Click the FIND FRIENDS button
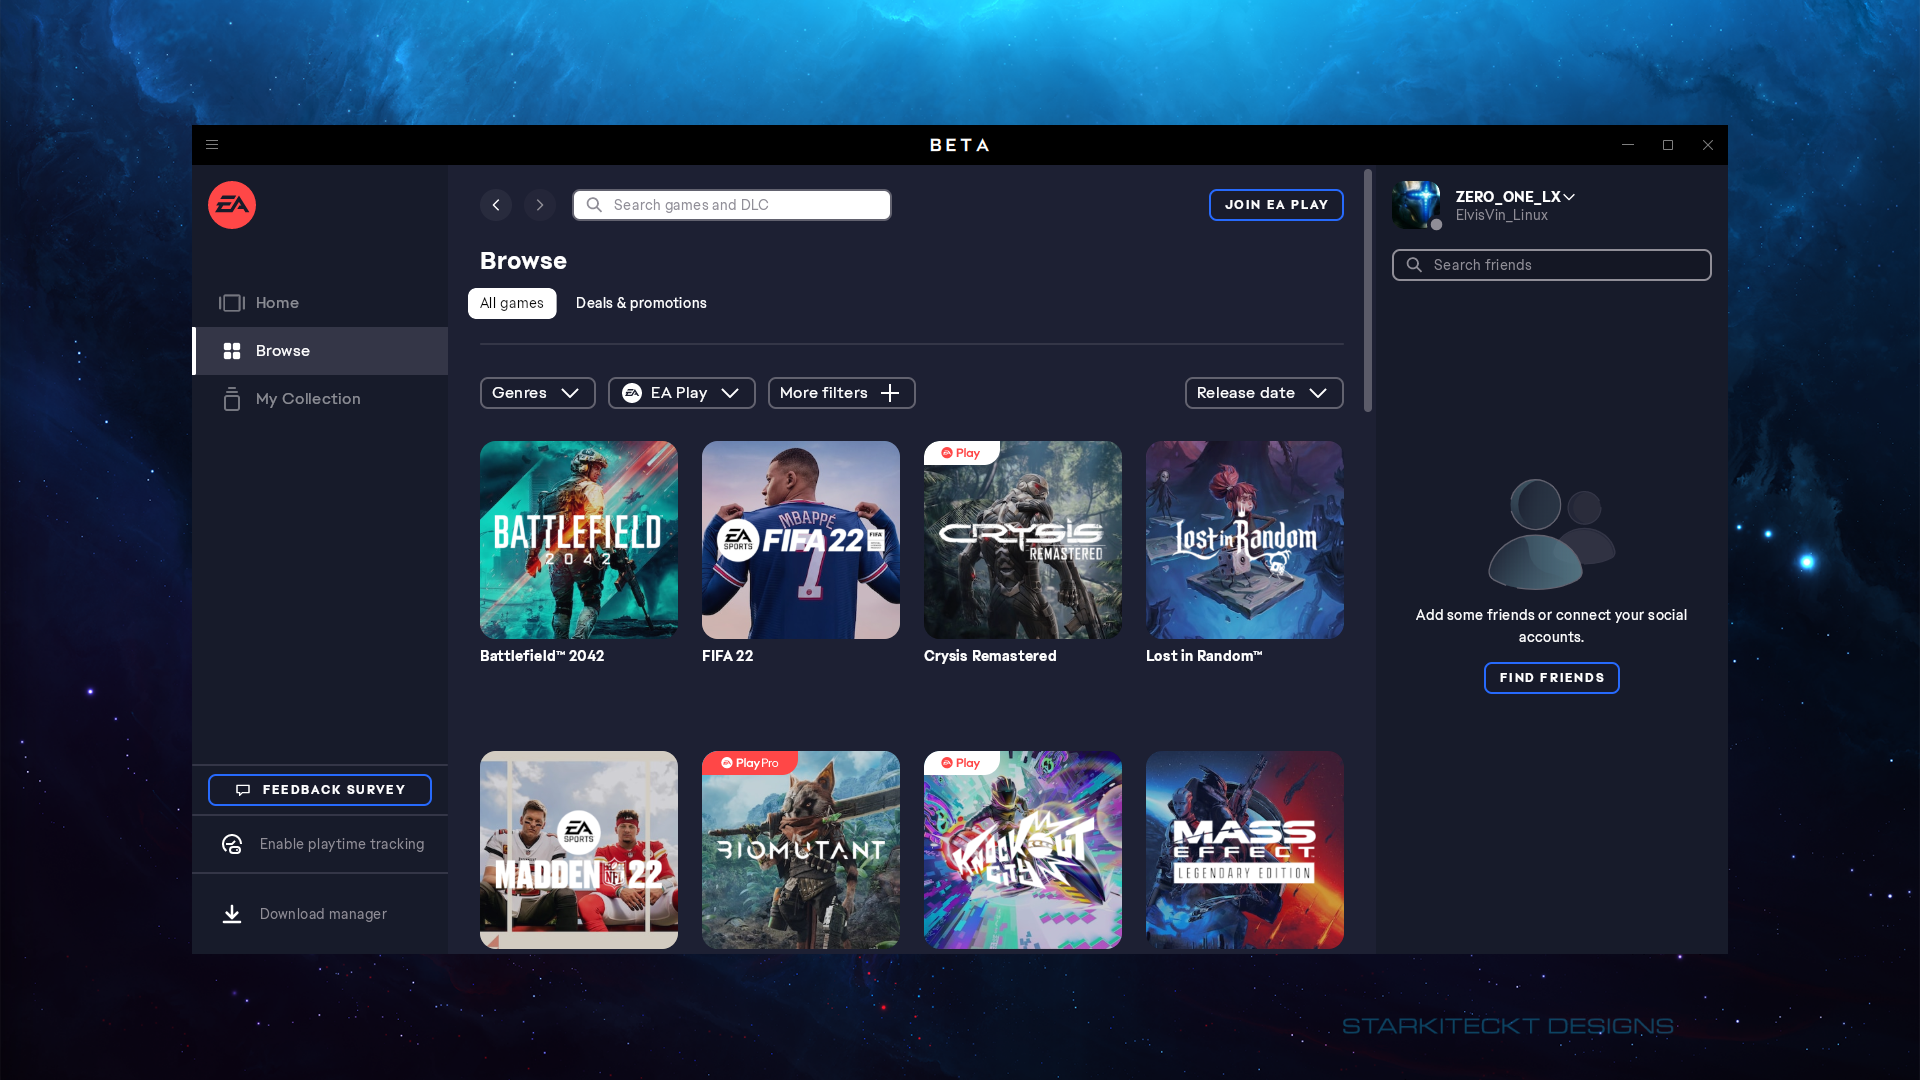Image resolution: width=1920 pixels, height=1080 pixels. coord(1552,676)
